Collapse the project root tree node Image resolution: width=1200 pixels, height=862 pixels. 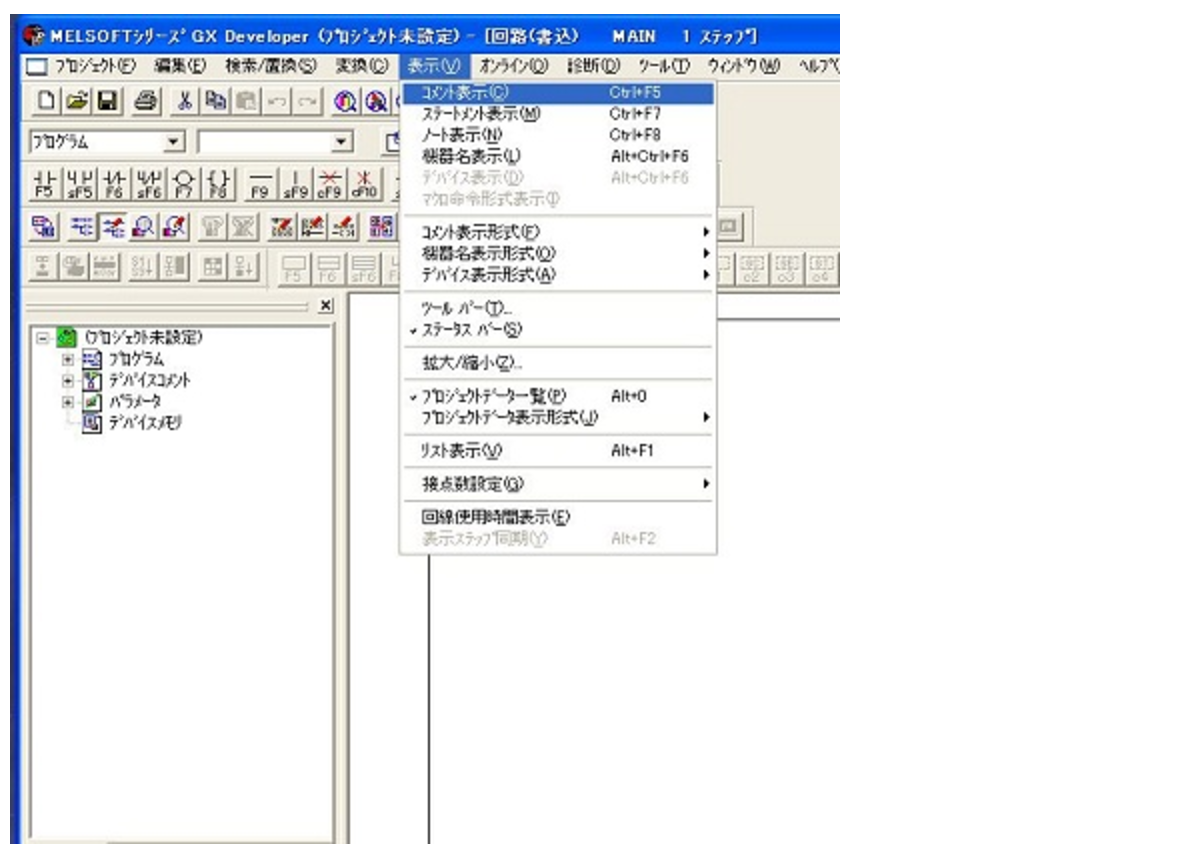(42, 339)
